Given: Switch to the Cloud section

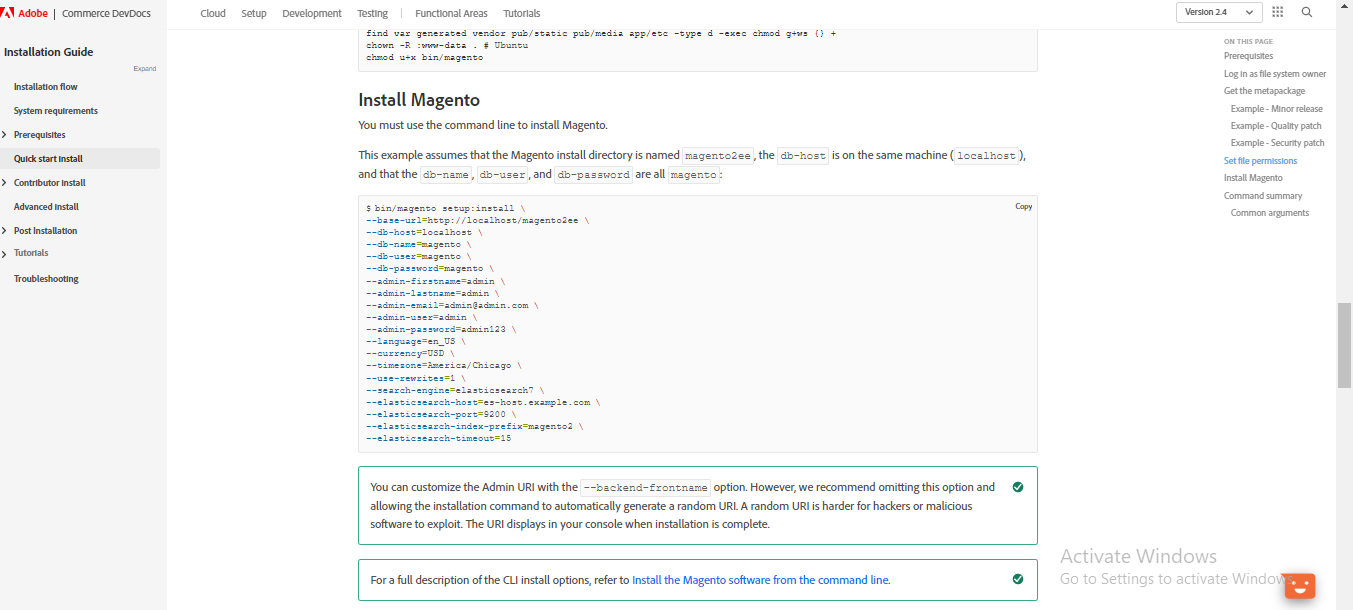Looking at the screenshot, I should [x=213, y=13].
